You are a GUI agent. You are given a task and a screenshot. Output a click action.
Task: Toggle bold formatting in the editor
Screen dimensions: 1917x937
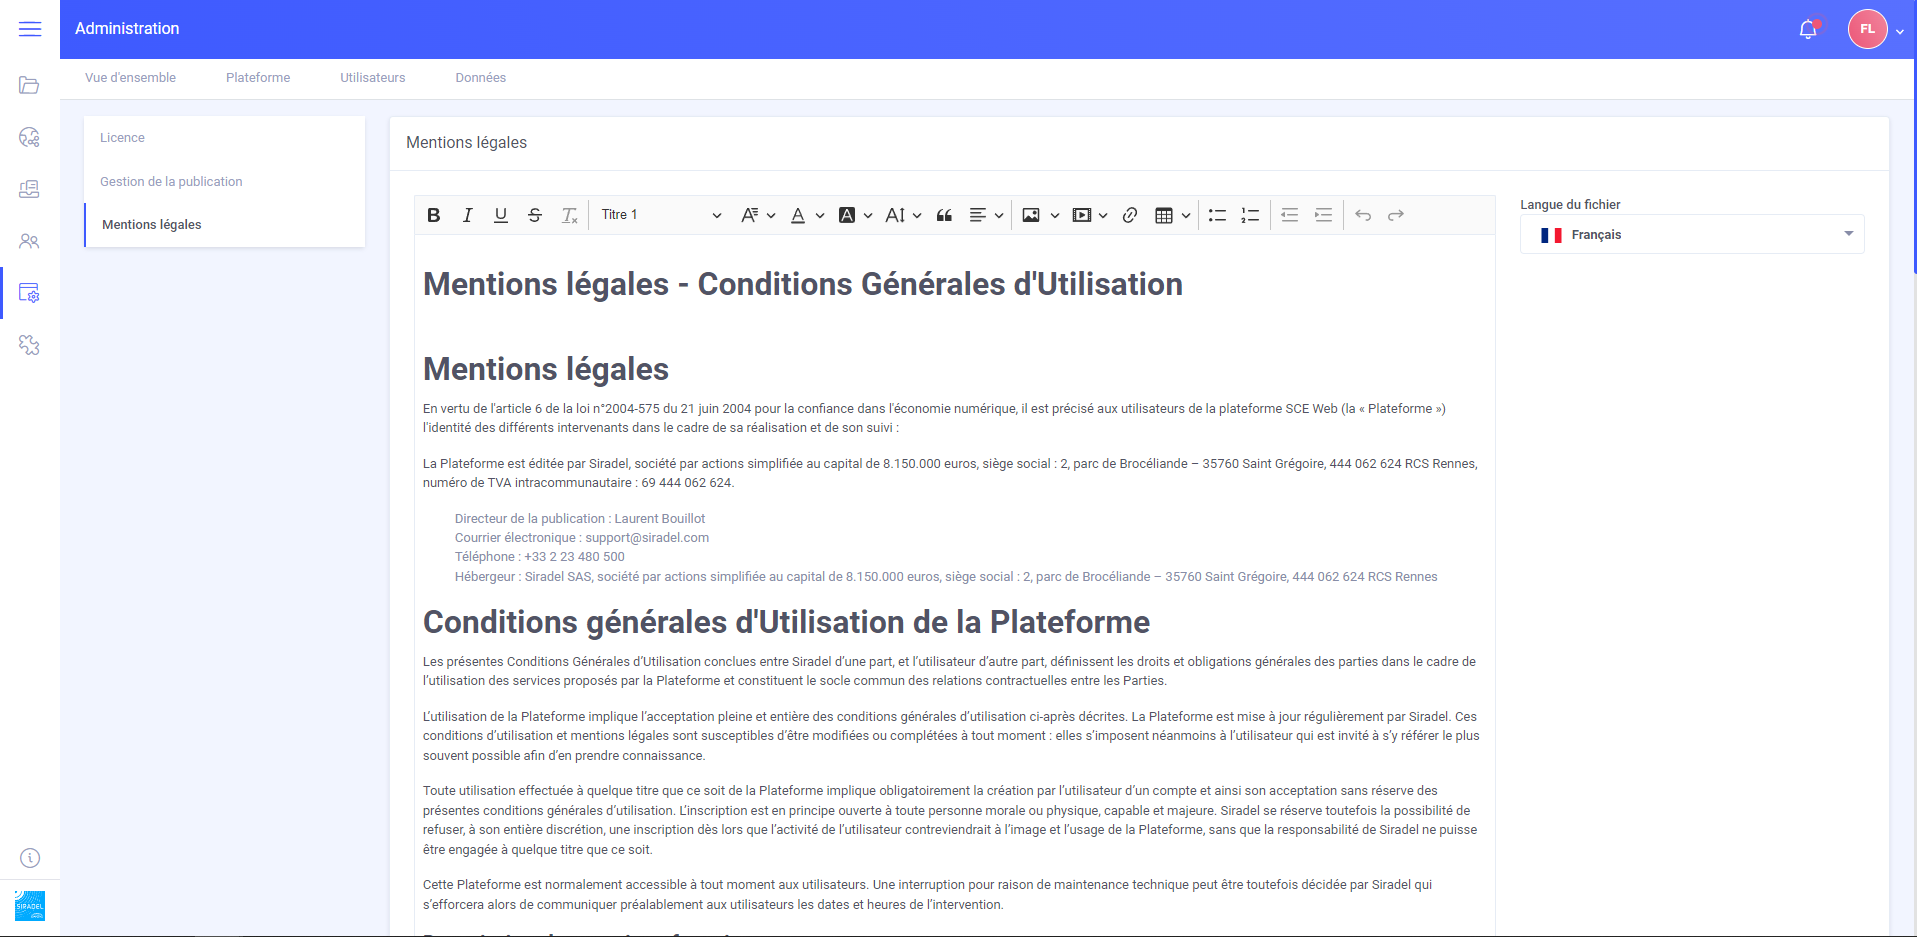[434, 215]
